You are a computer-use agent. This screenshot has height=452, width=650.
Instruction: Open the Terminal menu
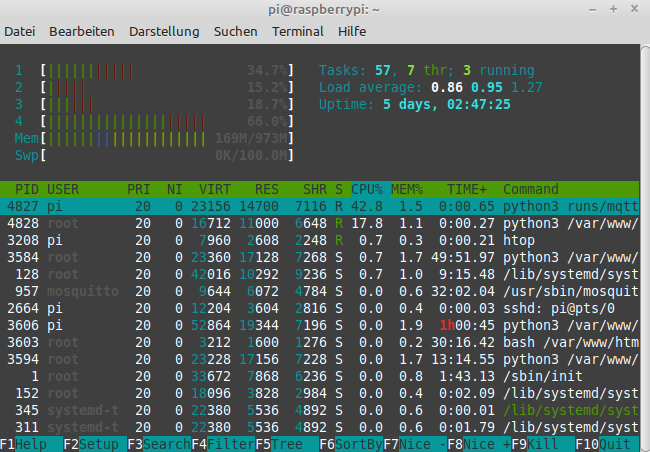298,31
